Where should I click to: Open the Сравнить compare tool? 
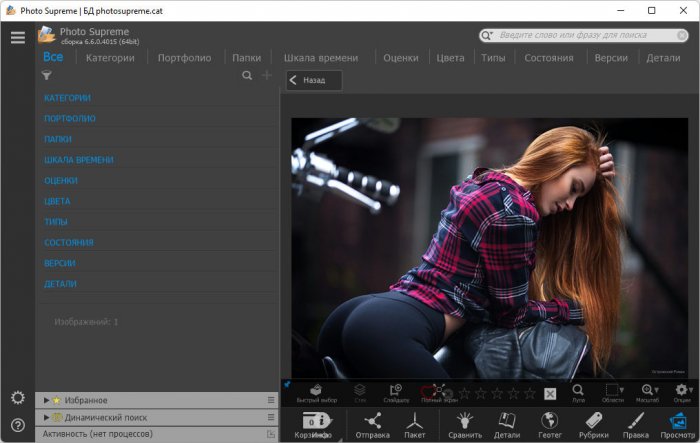click(x=465, y=422)
